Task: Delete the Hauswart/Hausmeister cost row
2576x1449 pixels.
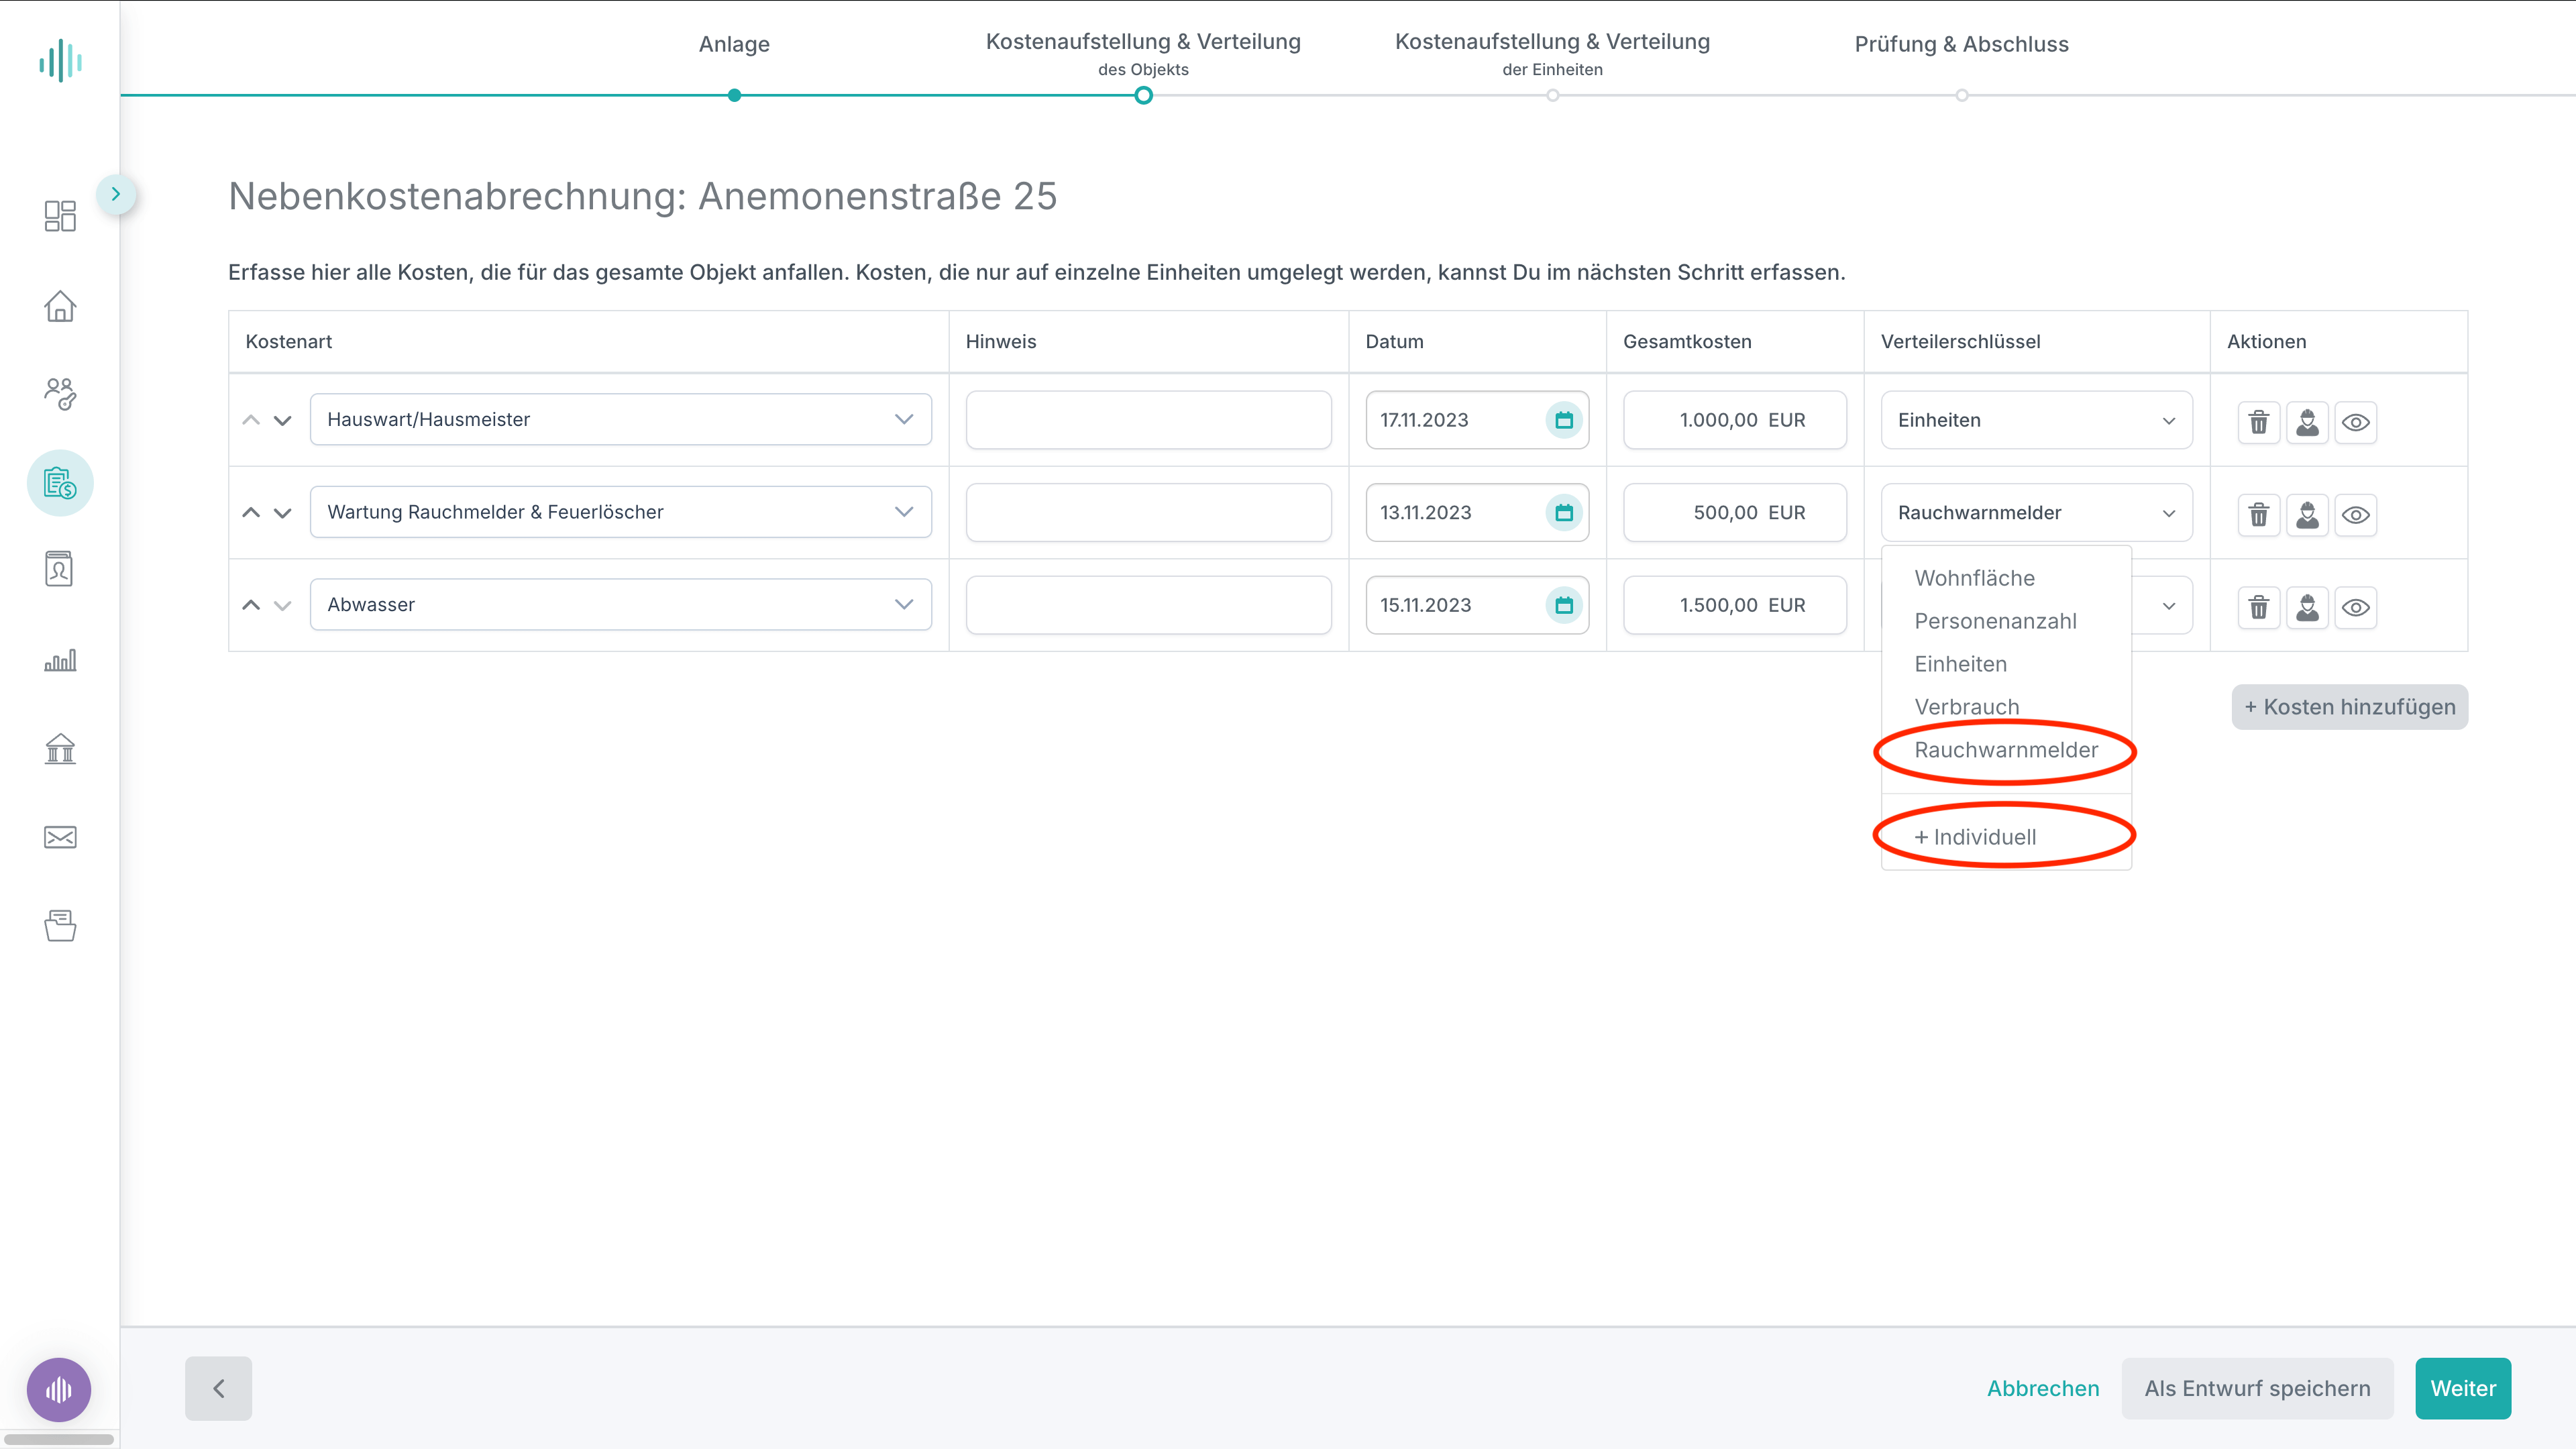Action: tap(2259, 422)
